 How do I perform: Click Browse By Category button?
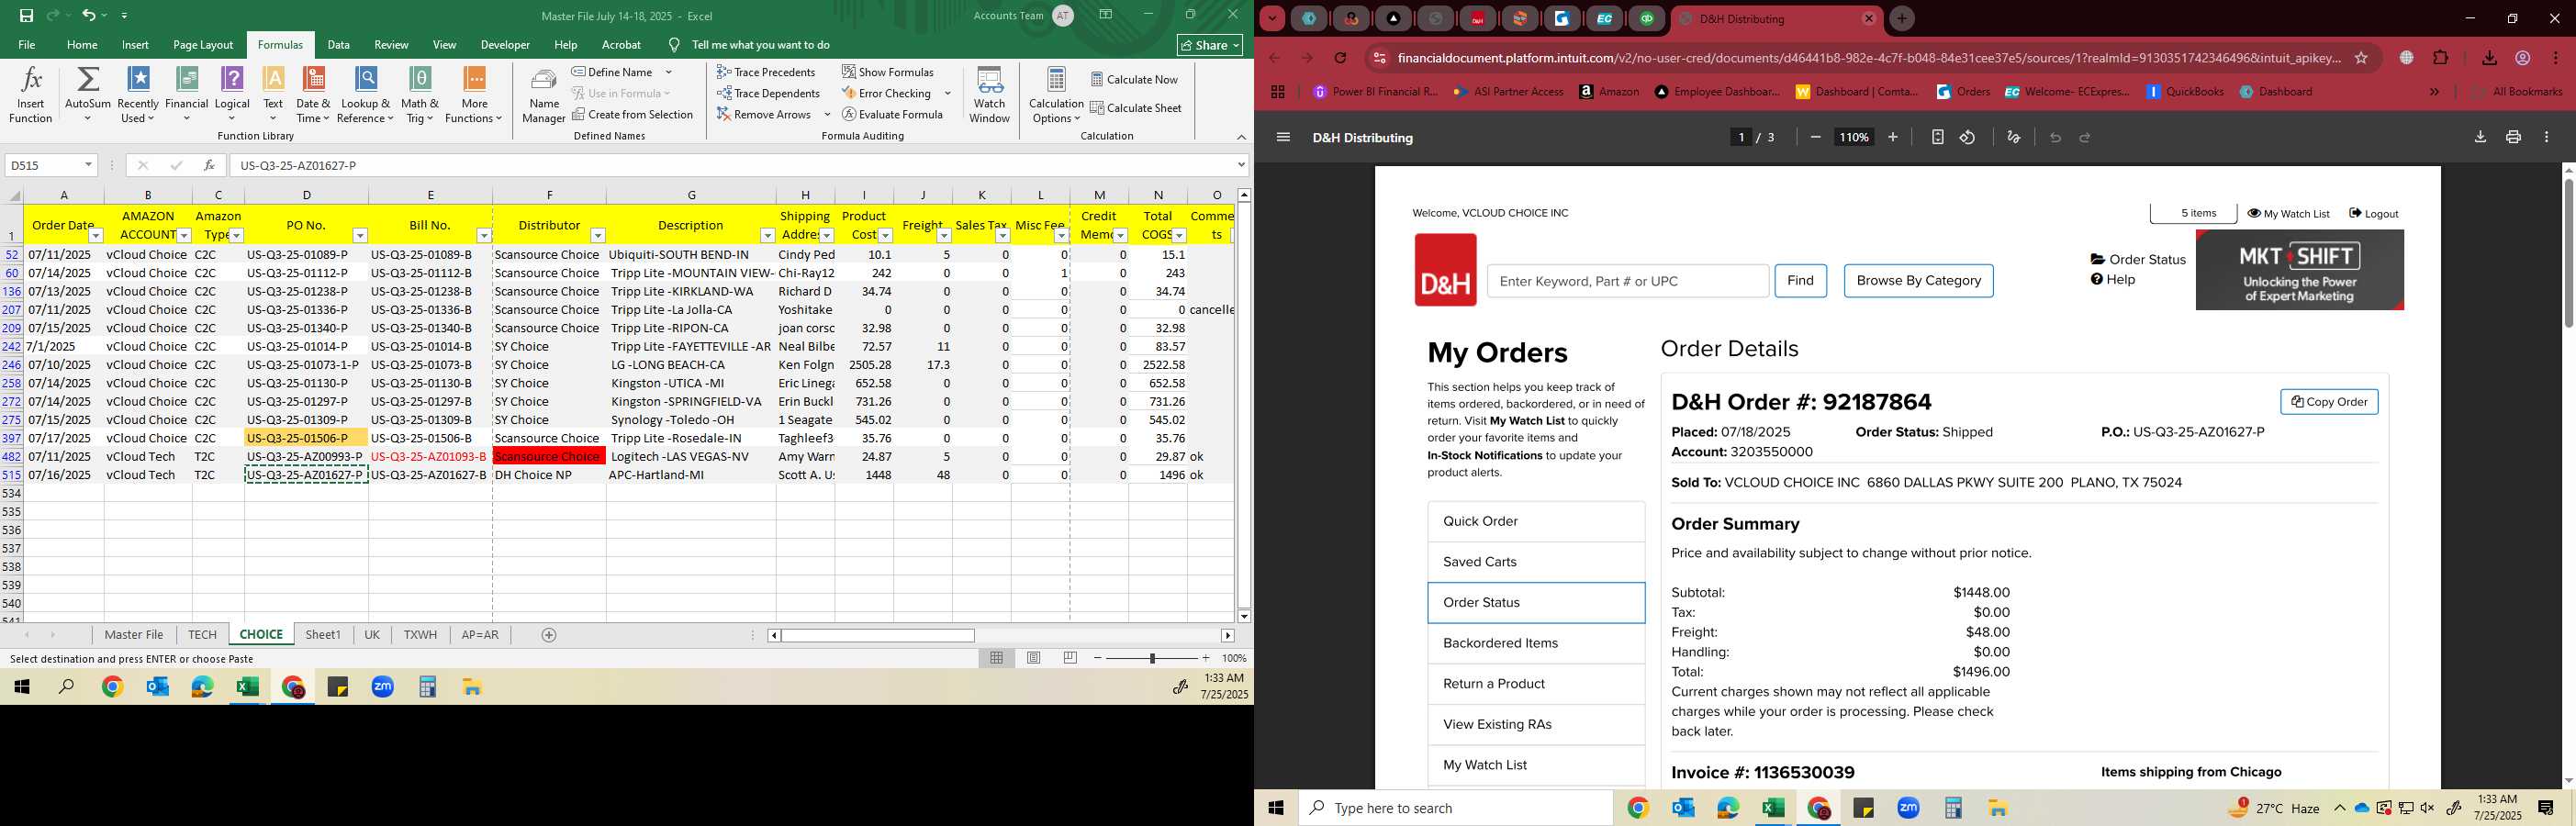pyautogui.click(x=1918, y=281)
